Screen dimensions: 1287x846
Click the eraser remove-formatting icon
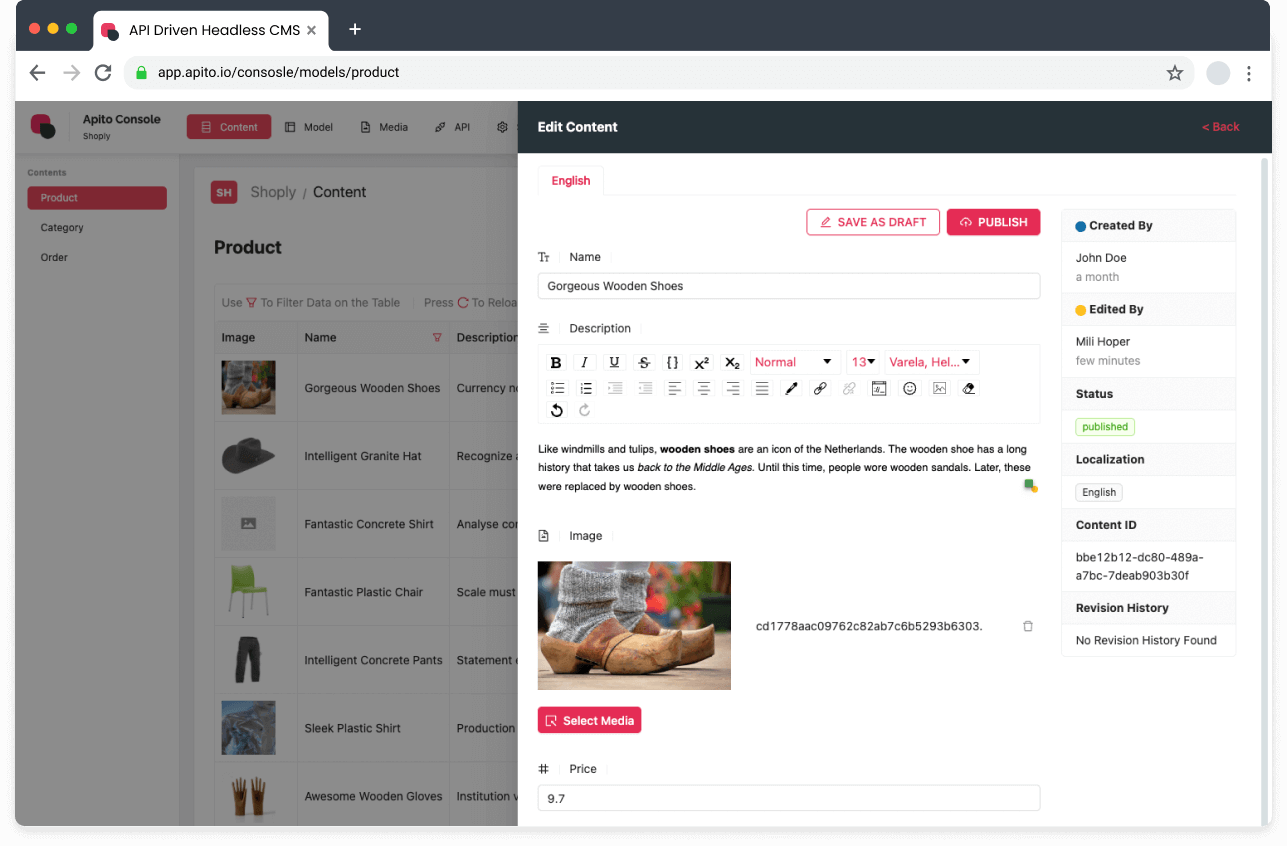968,388
